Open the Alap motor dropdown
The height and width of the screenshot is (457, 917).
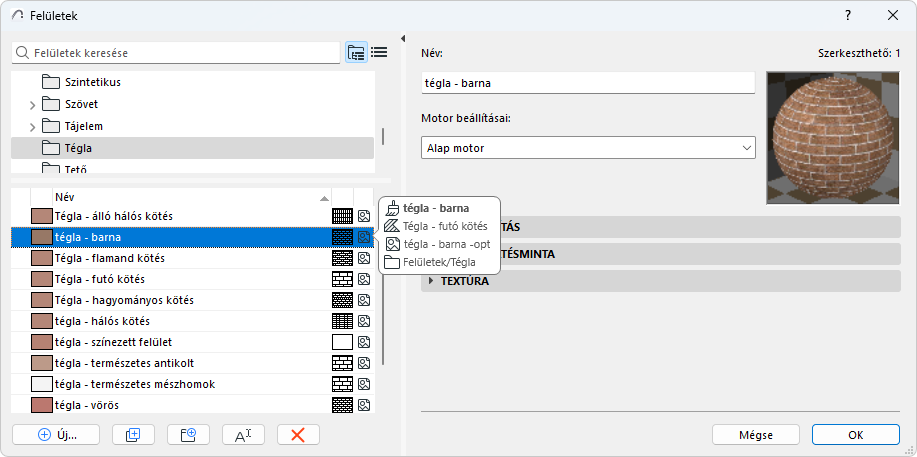(588, 148)
